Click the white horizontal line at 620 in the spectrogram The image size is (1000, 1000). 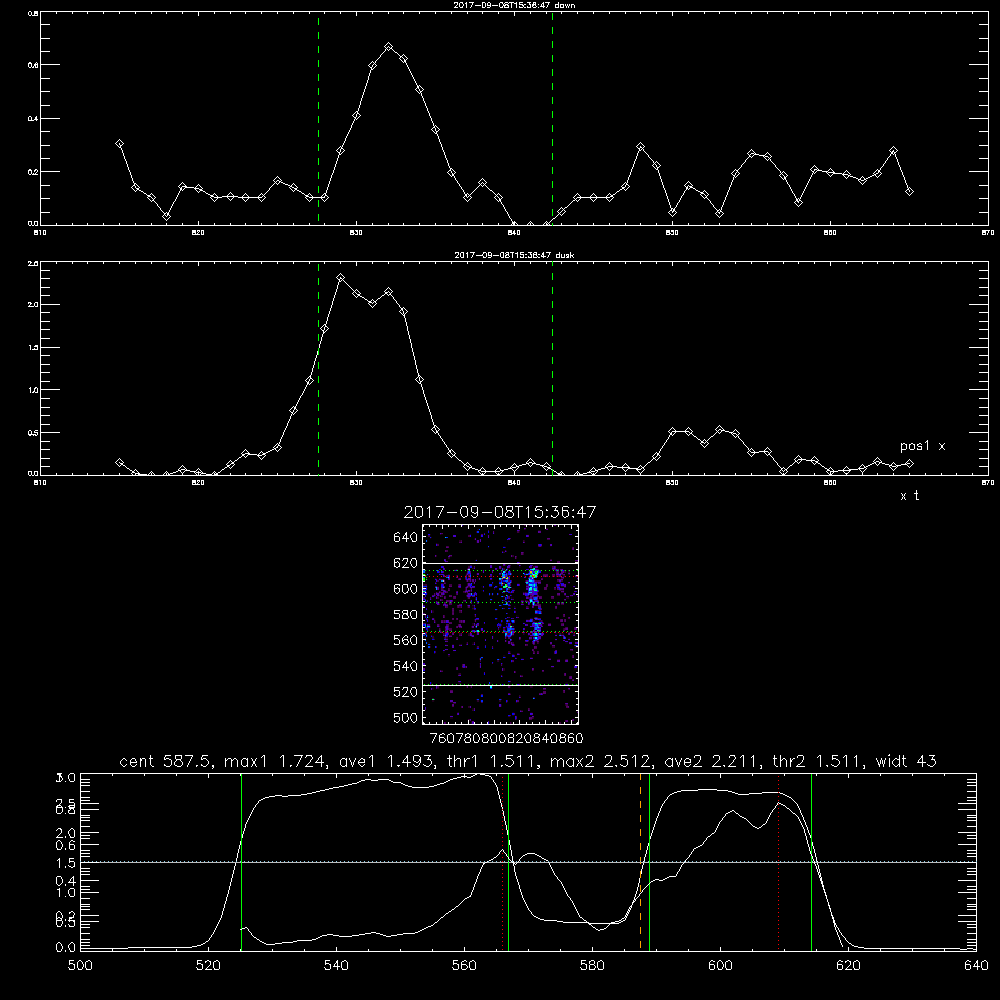501,563
